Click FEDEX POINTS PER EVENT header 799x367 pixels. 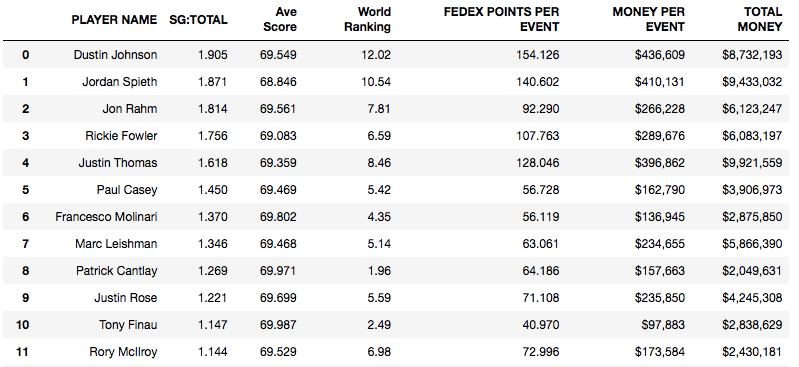pos(501,19)
